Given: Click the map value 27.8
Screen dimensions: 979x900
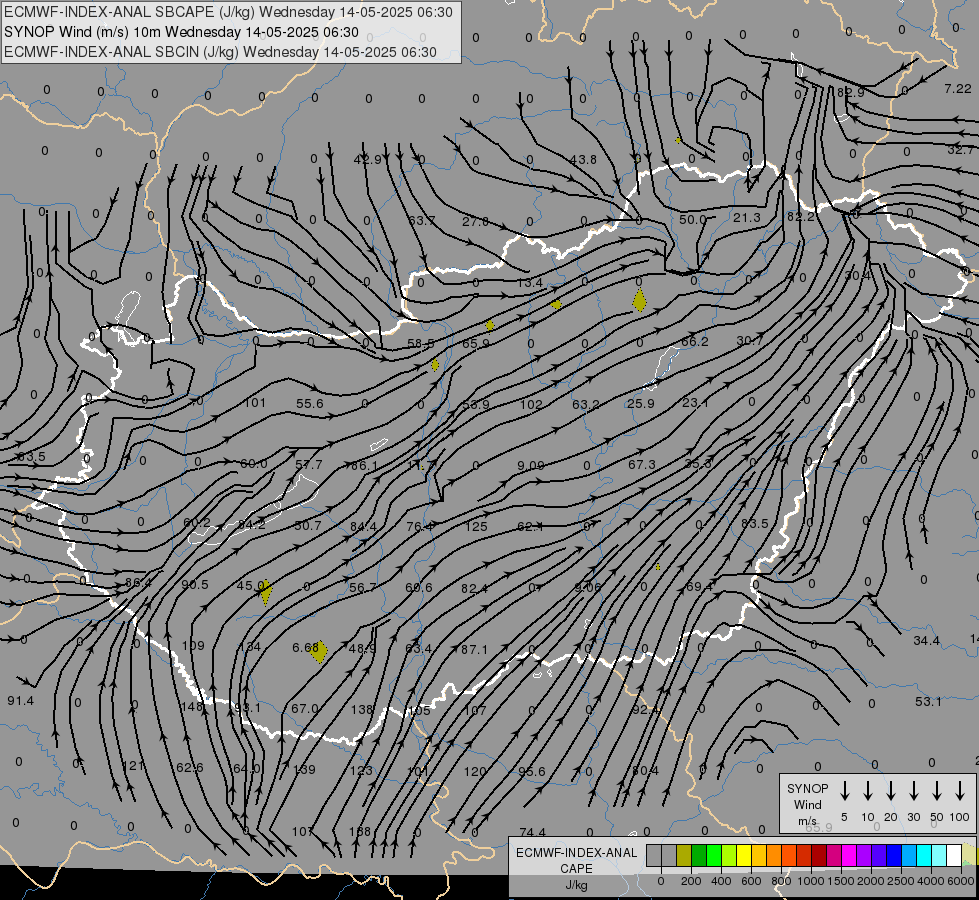Looking at the screenshot, I should [475, 221].
